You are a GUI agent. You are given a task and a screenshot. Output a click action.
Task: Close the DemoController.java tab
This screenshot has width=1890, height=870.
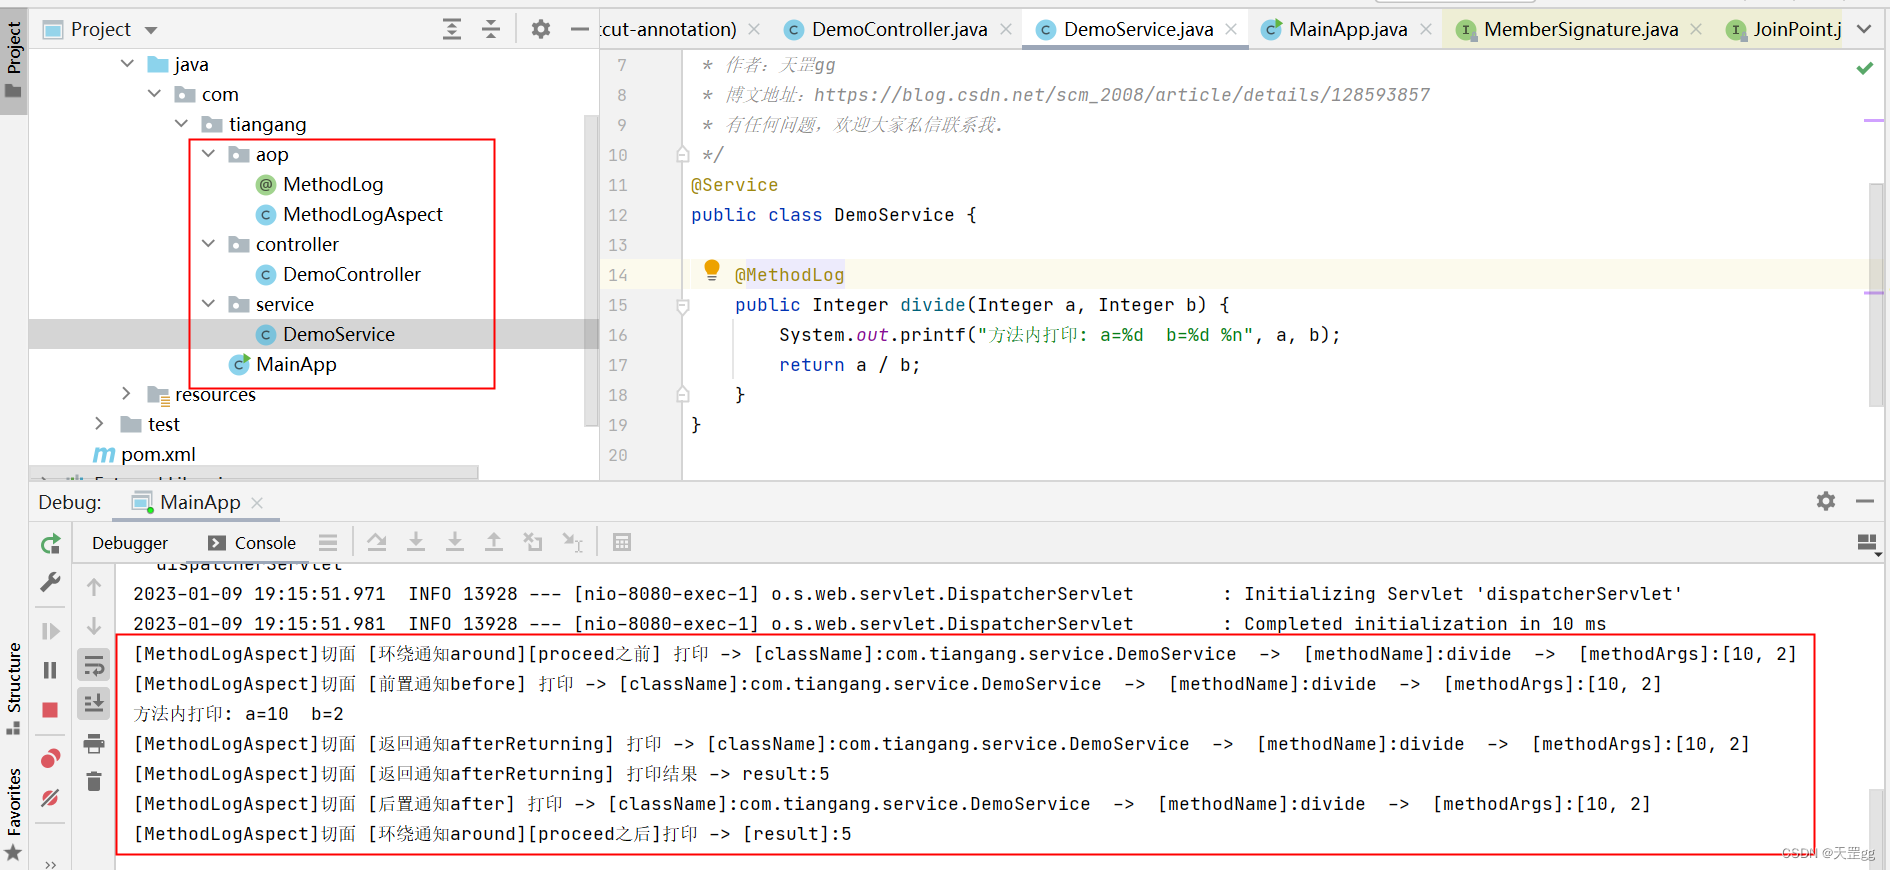[1006, 29]
